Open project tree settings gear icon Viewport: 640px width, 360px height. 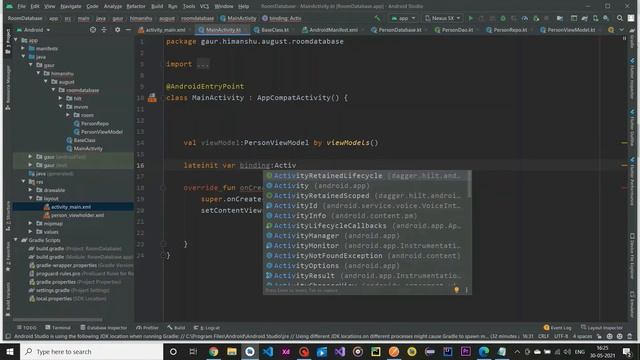click(x=117, y=30)
